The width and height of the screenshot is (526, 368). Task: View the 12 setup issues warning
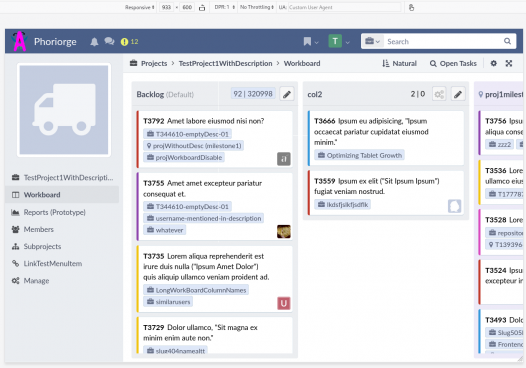[129, 42]
